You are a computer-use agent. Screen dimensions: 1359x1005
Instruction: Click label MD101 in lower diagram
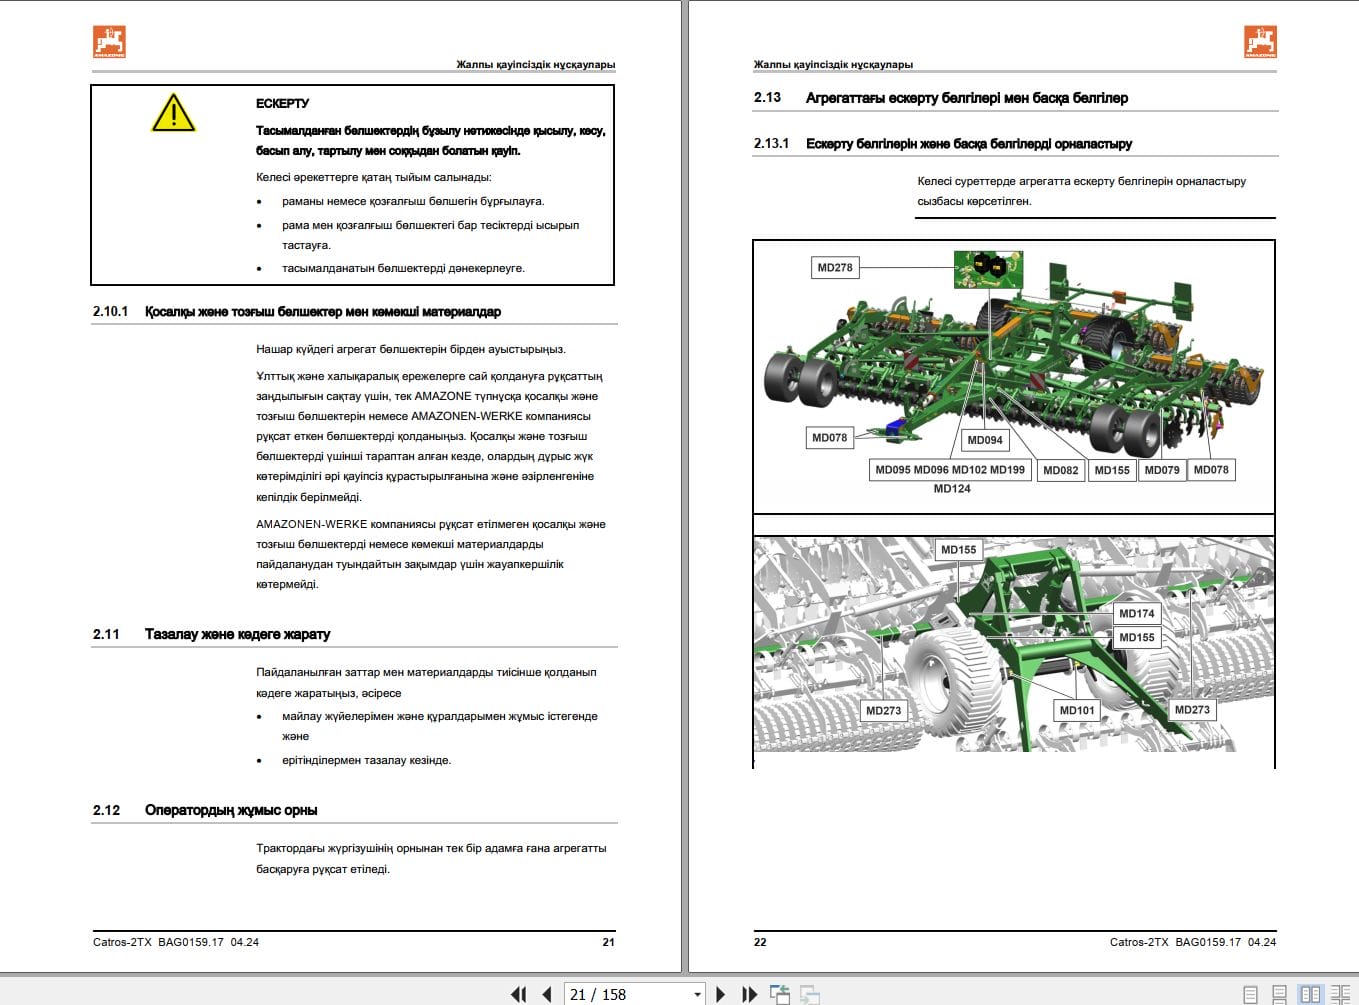[1077, 711]
